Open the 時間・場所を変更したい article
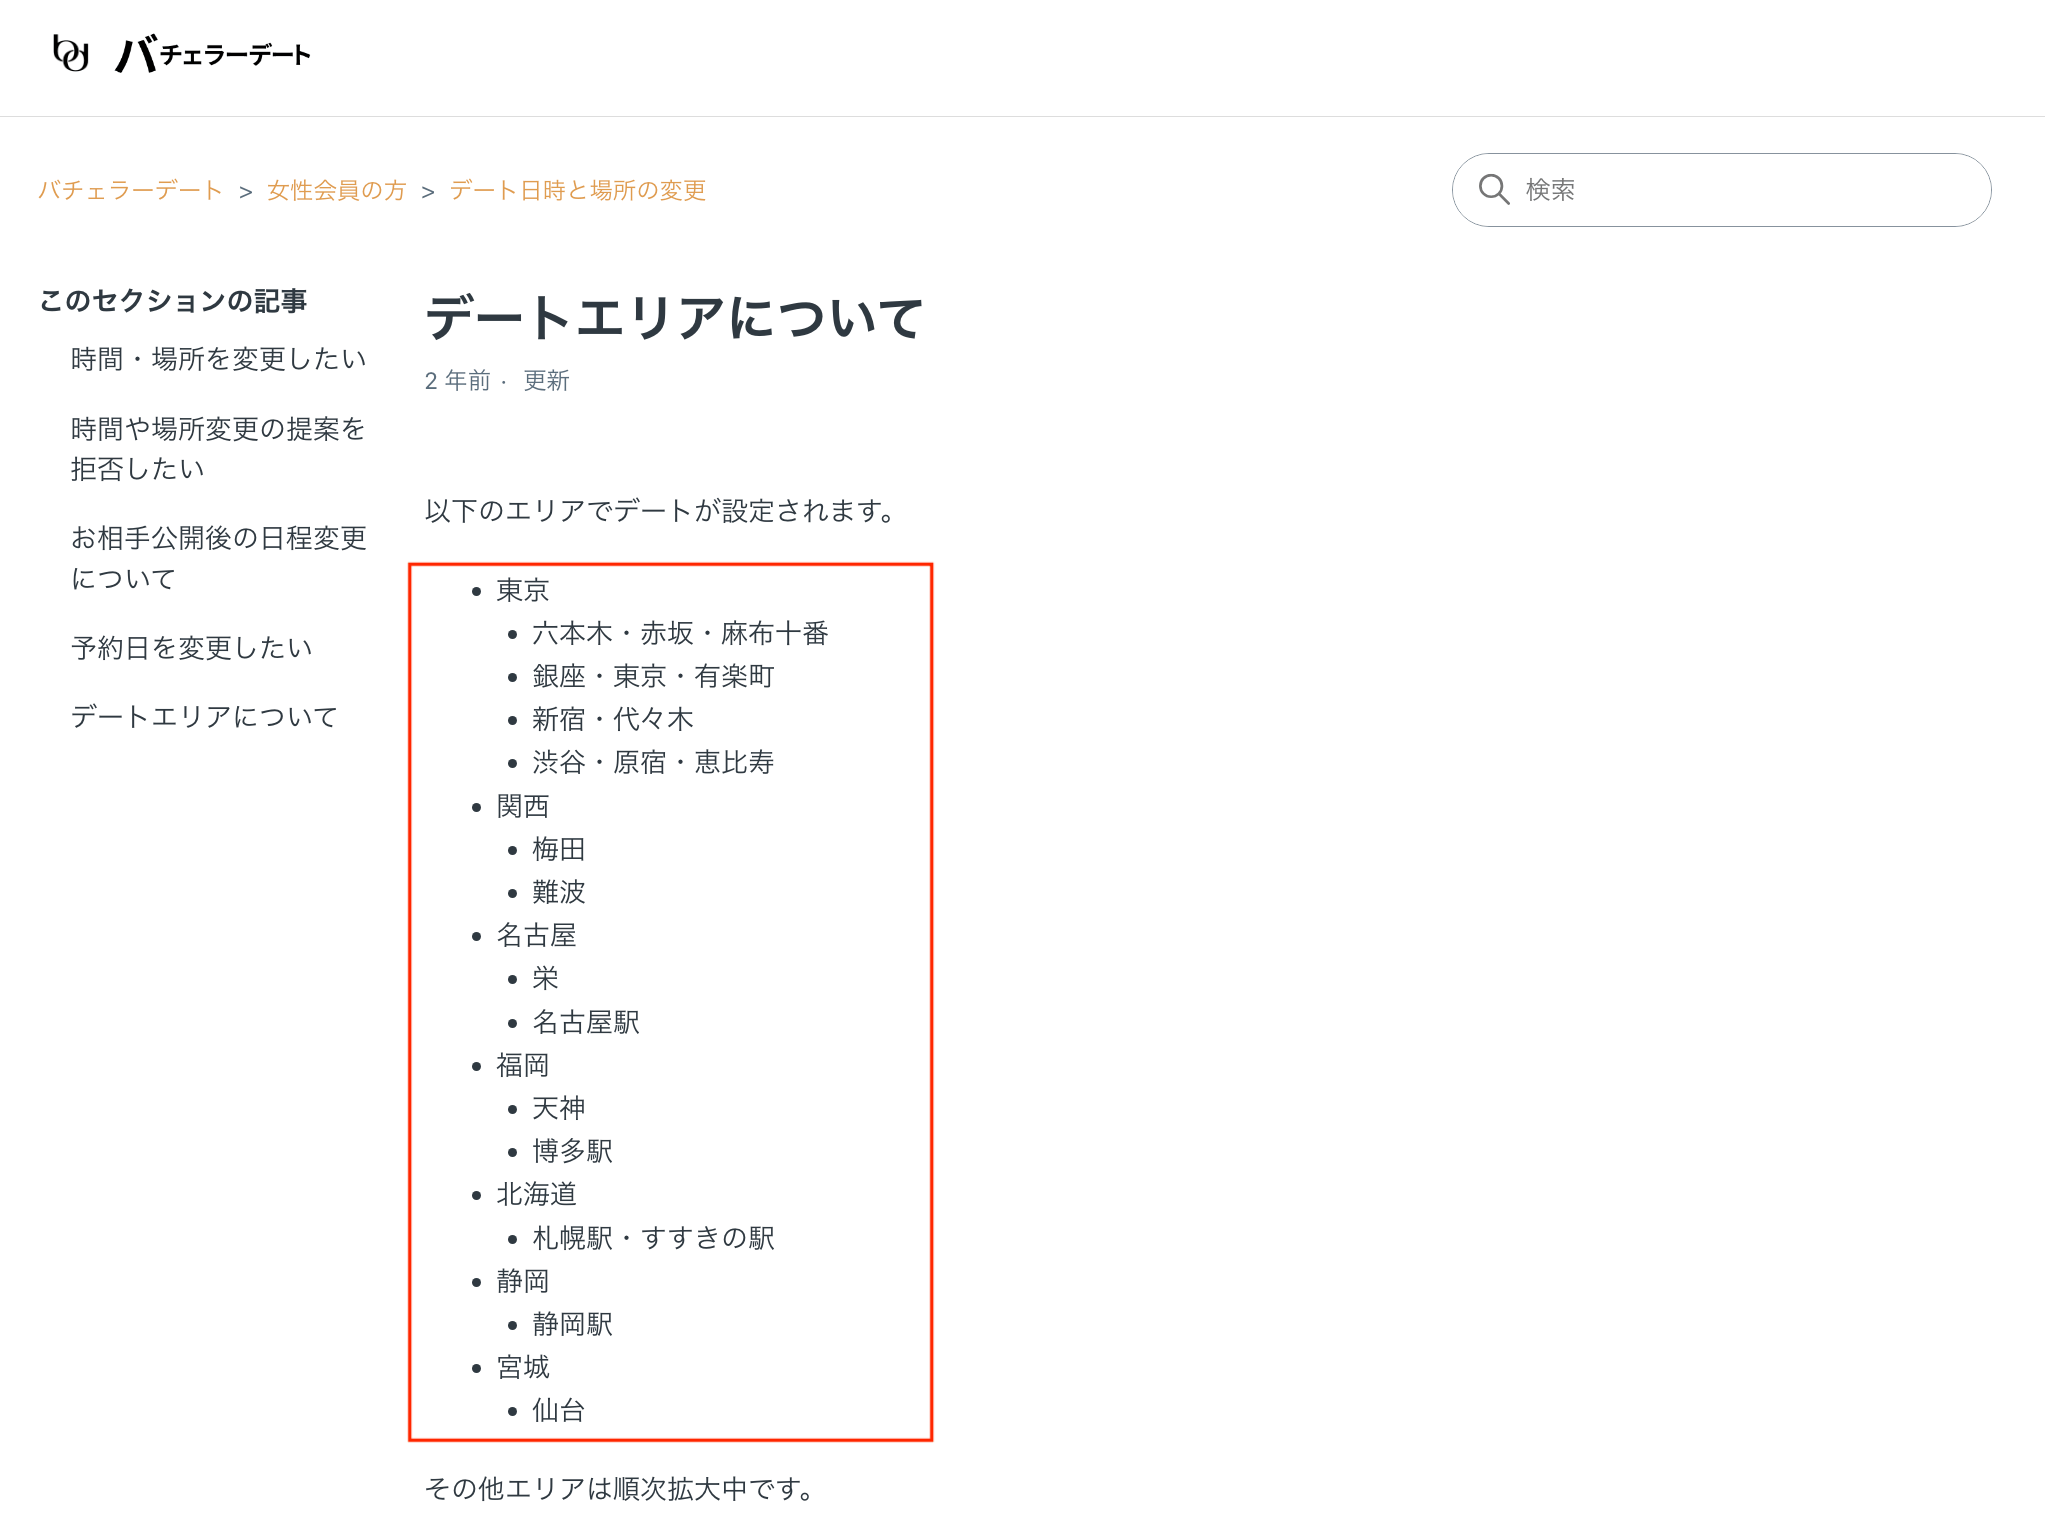 (219, 358)
